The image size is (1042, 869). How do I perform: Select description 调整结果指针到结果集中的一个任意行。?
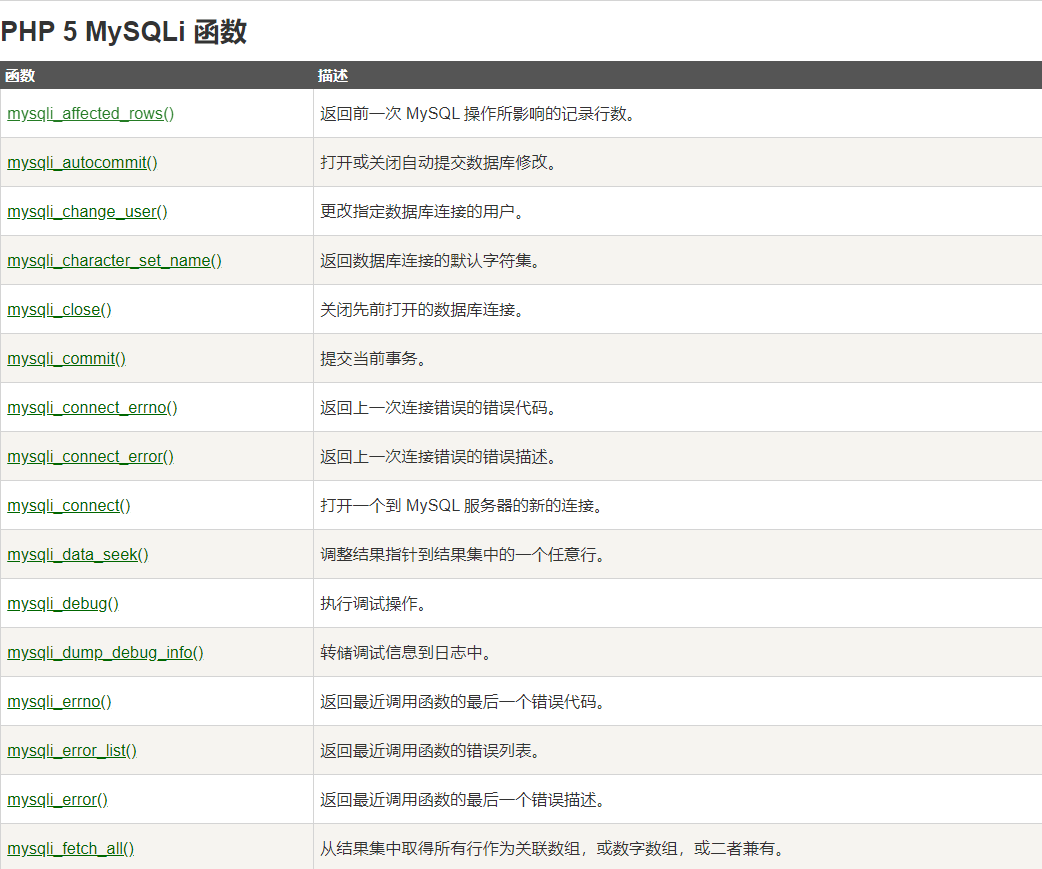(463, 555)
